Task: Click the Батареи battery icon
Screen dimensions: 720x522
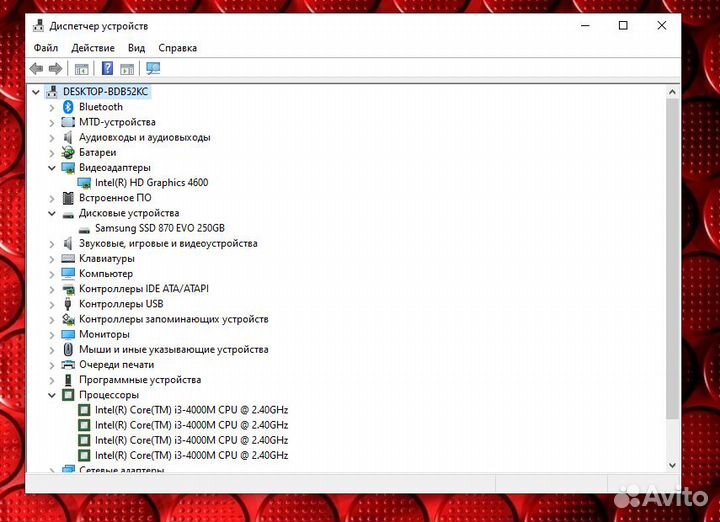Action: tap(68, 152)
